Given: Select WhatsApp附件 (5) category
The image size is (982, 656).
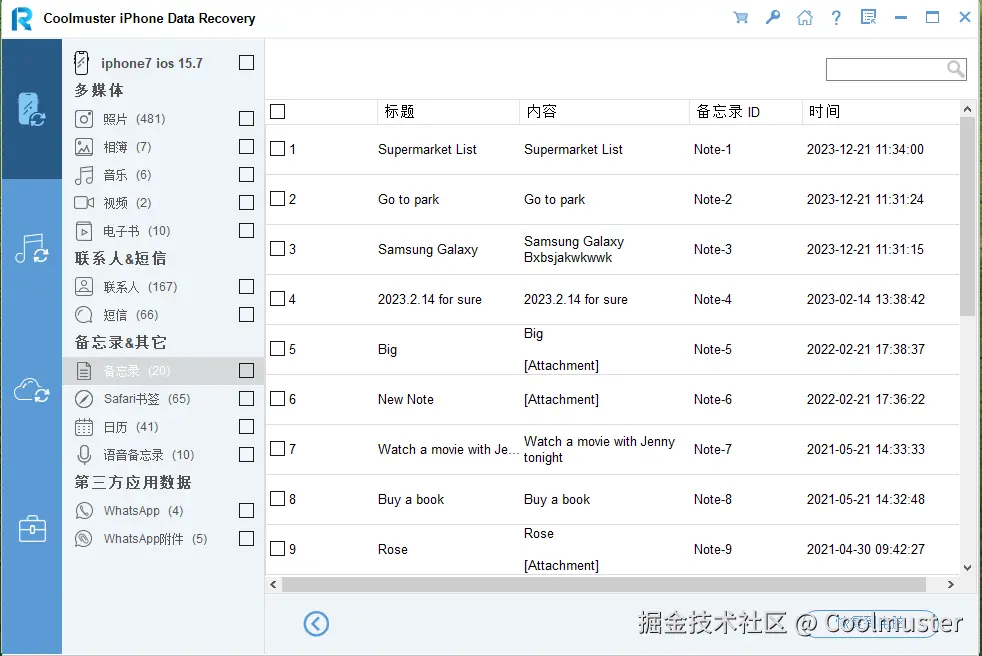Looking at the screenshot, I should 163,539.
